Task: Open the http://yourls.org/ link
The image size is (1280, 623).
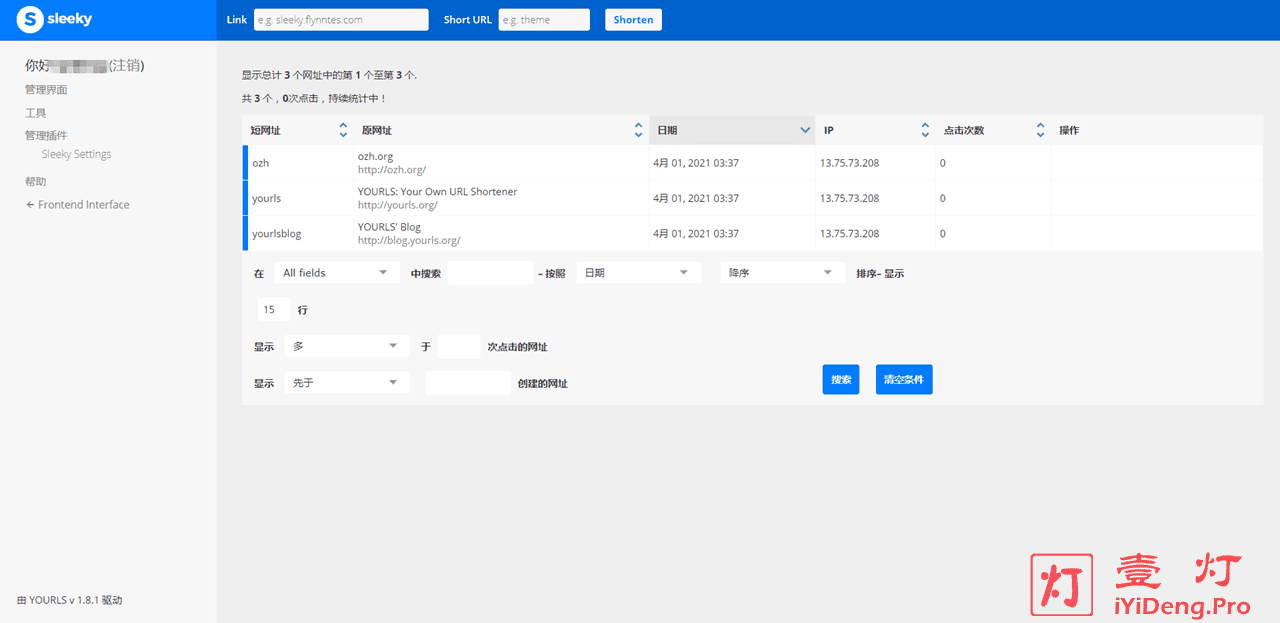Action: click(x=397, y=205)
